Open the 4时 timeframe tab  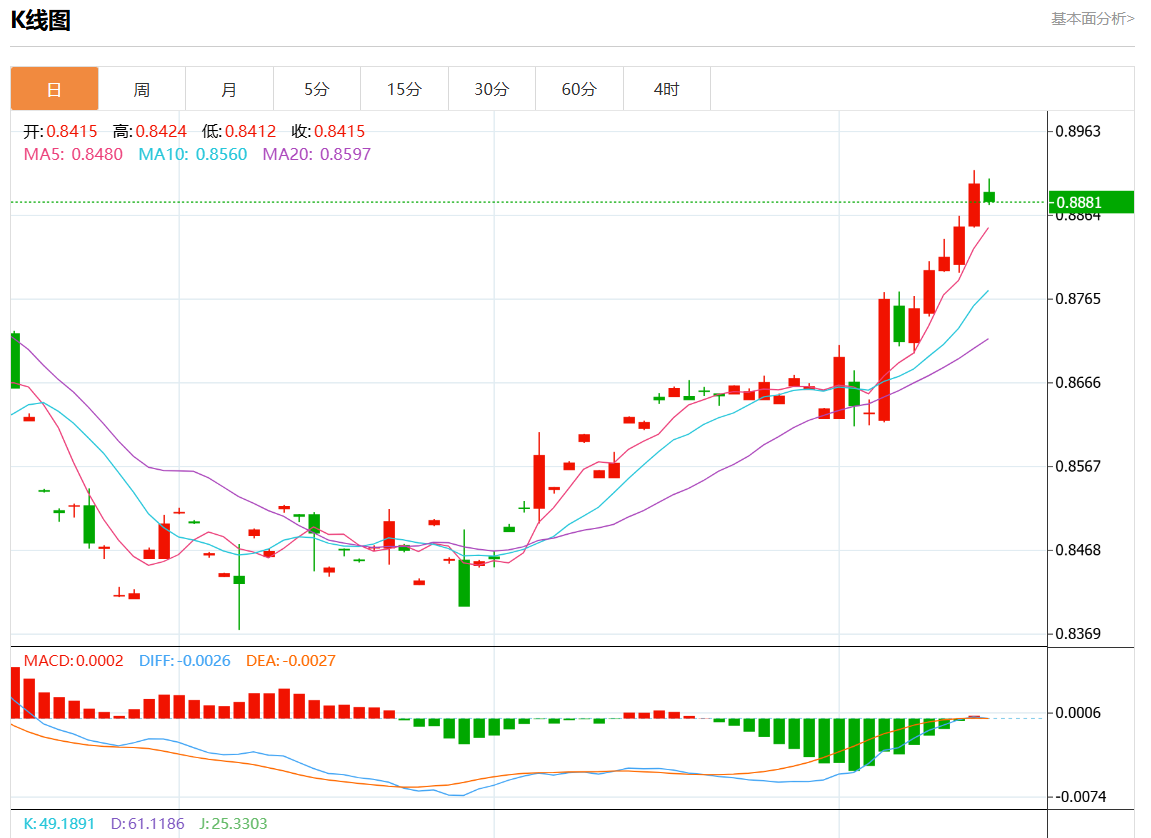[667, 89]
